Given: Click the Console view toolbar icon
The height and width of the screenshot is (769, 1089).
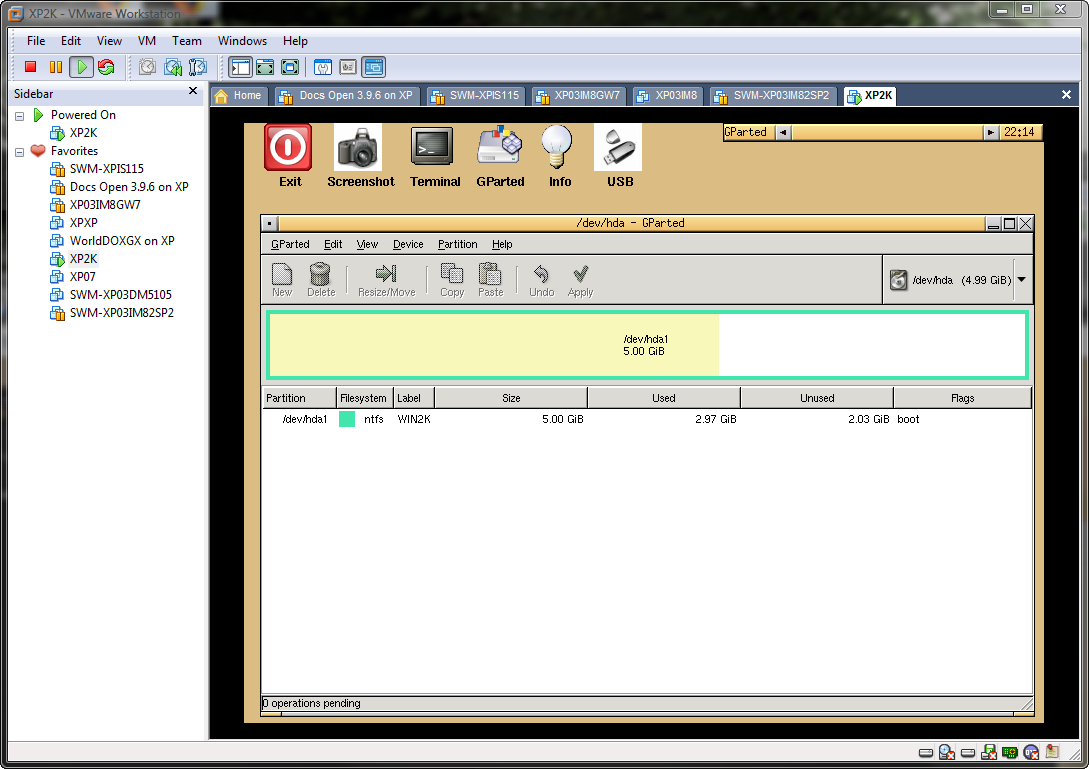Looking at the screenshot, I should 374,67.
